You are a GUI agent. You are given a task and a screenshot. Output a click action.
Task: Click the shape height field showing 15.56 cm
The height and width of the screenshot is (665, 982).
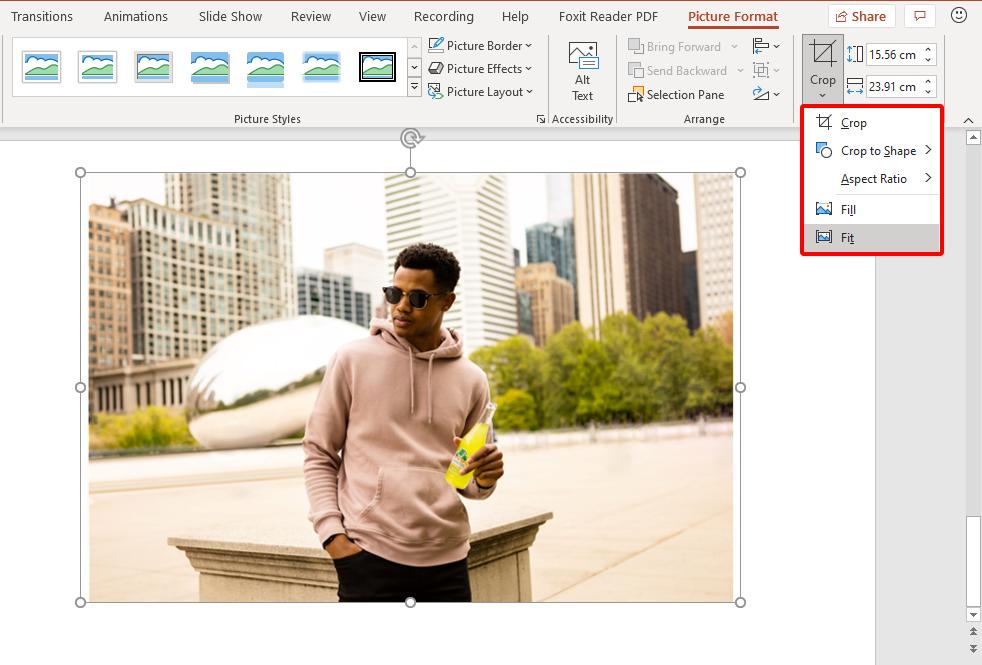[x=893, y=54]
